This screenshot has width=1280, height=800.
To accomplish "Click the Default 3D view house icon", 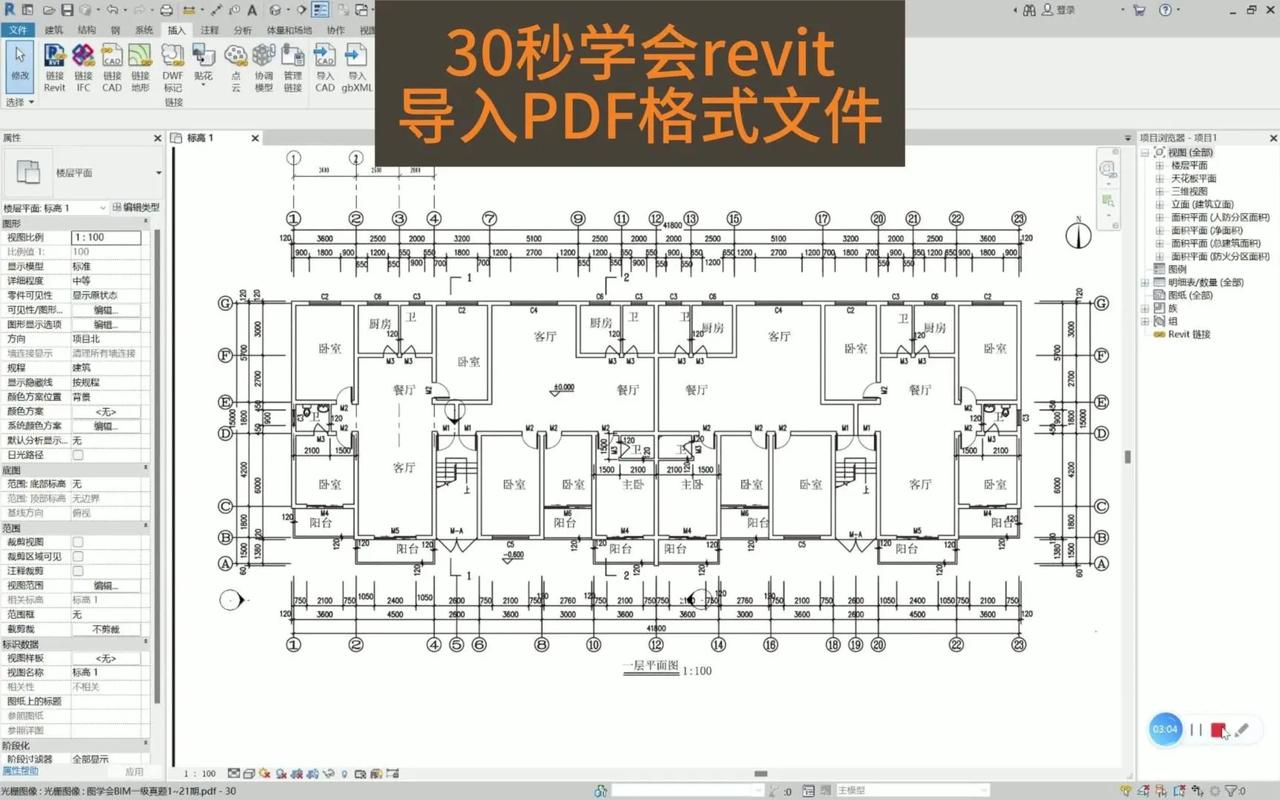I will click(x=275, y=10).
